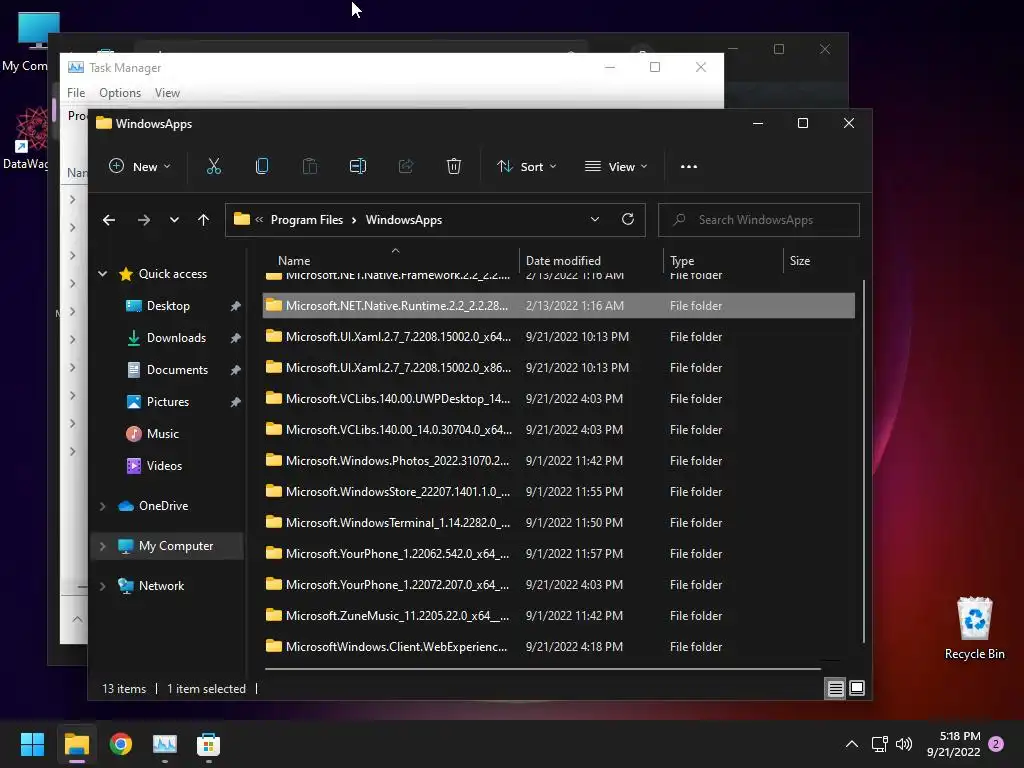Select Microsoft.YourPhone_1.22072.207.0 folder

[558, 584]
